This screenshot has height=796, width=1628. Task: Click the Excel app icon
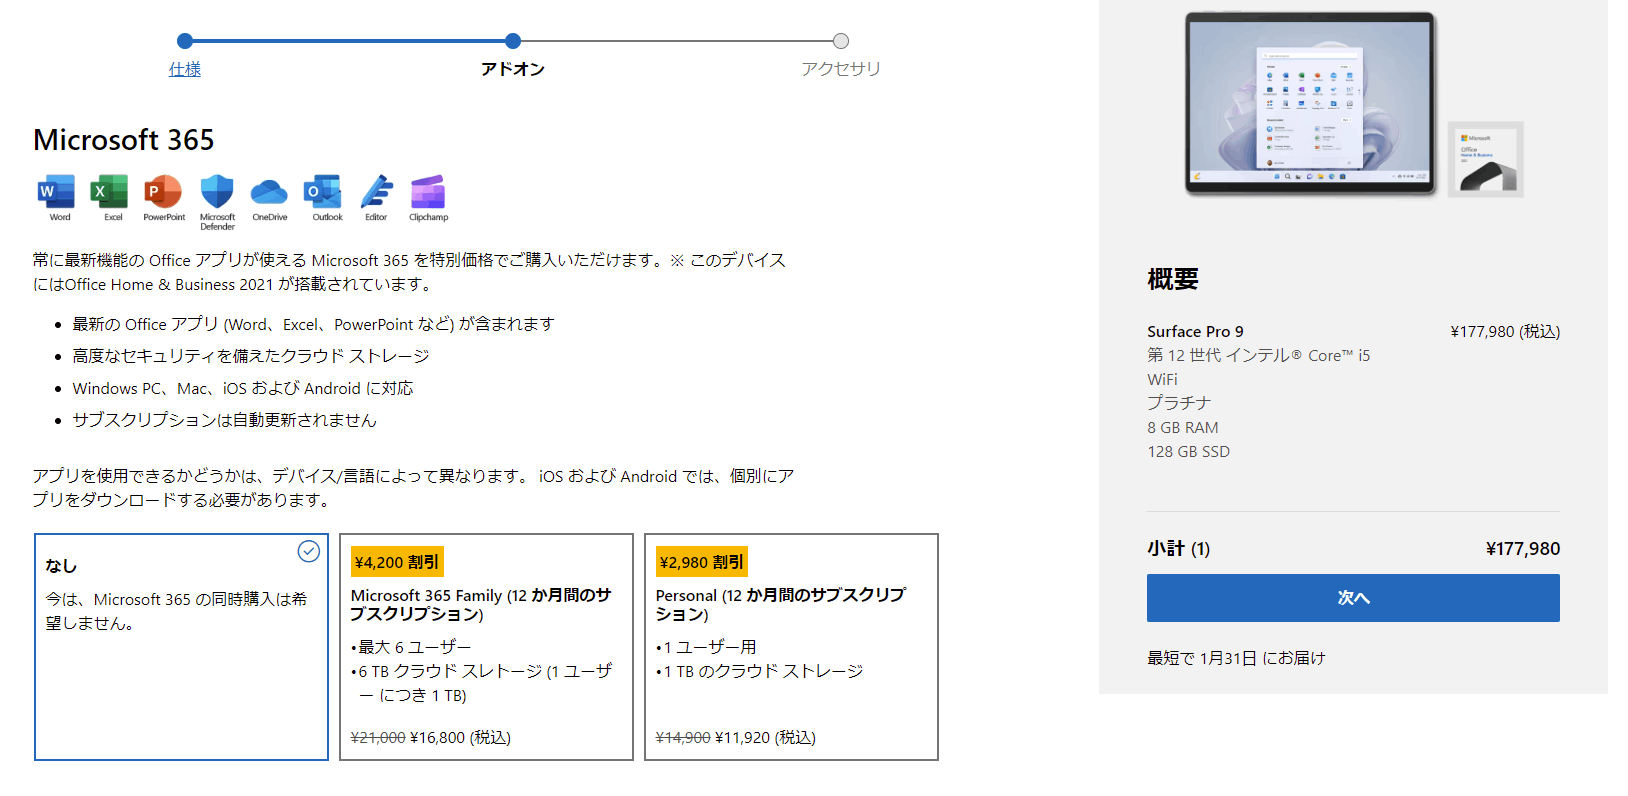click(109, 191)
